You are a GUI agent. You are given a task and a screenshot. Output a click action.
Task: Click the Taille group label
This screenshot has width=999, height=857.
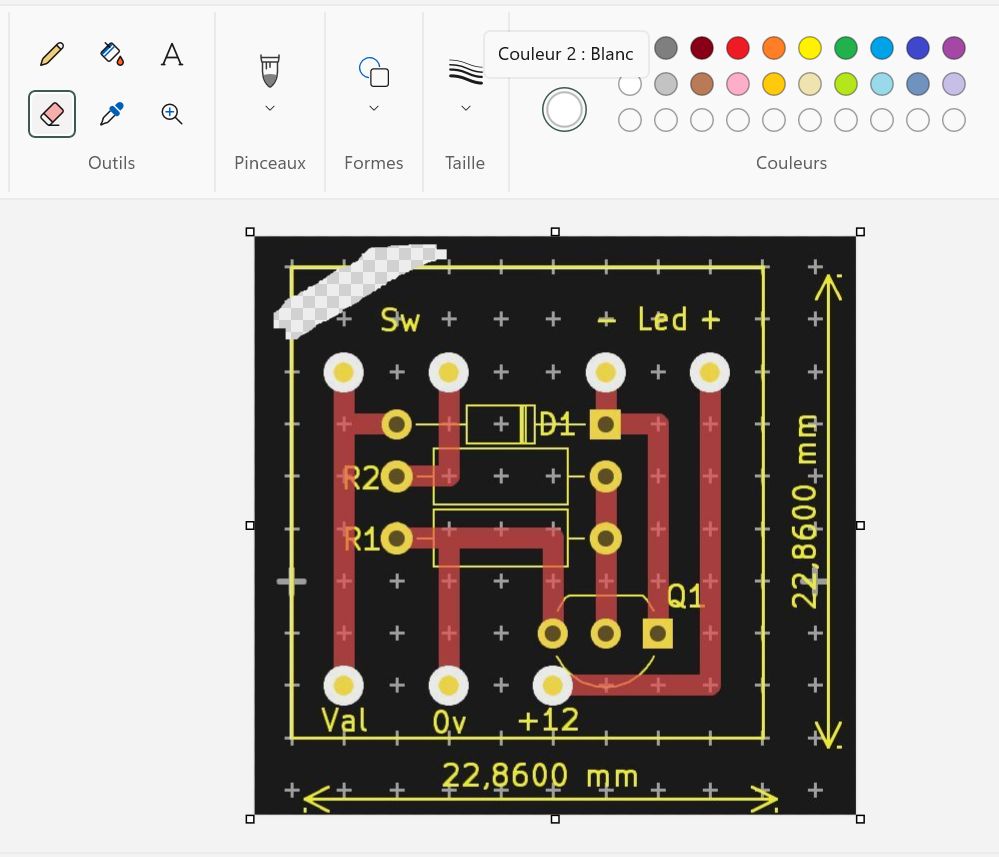[465, 163]
